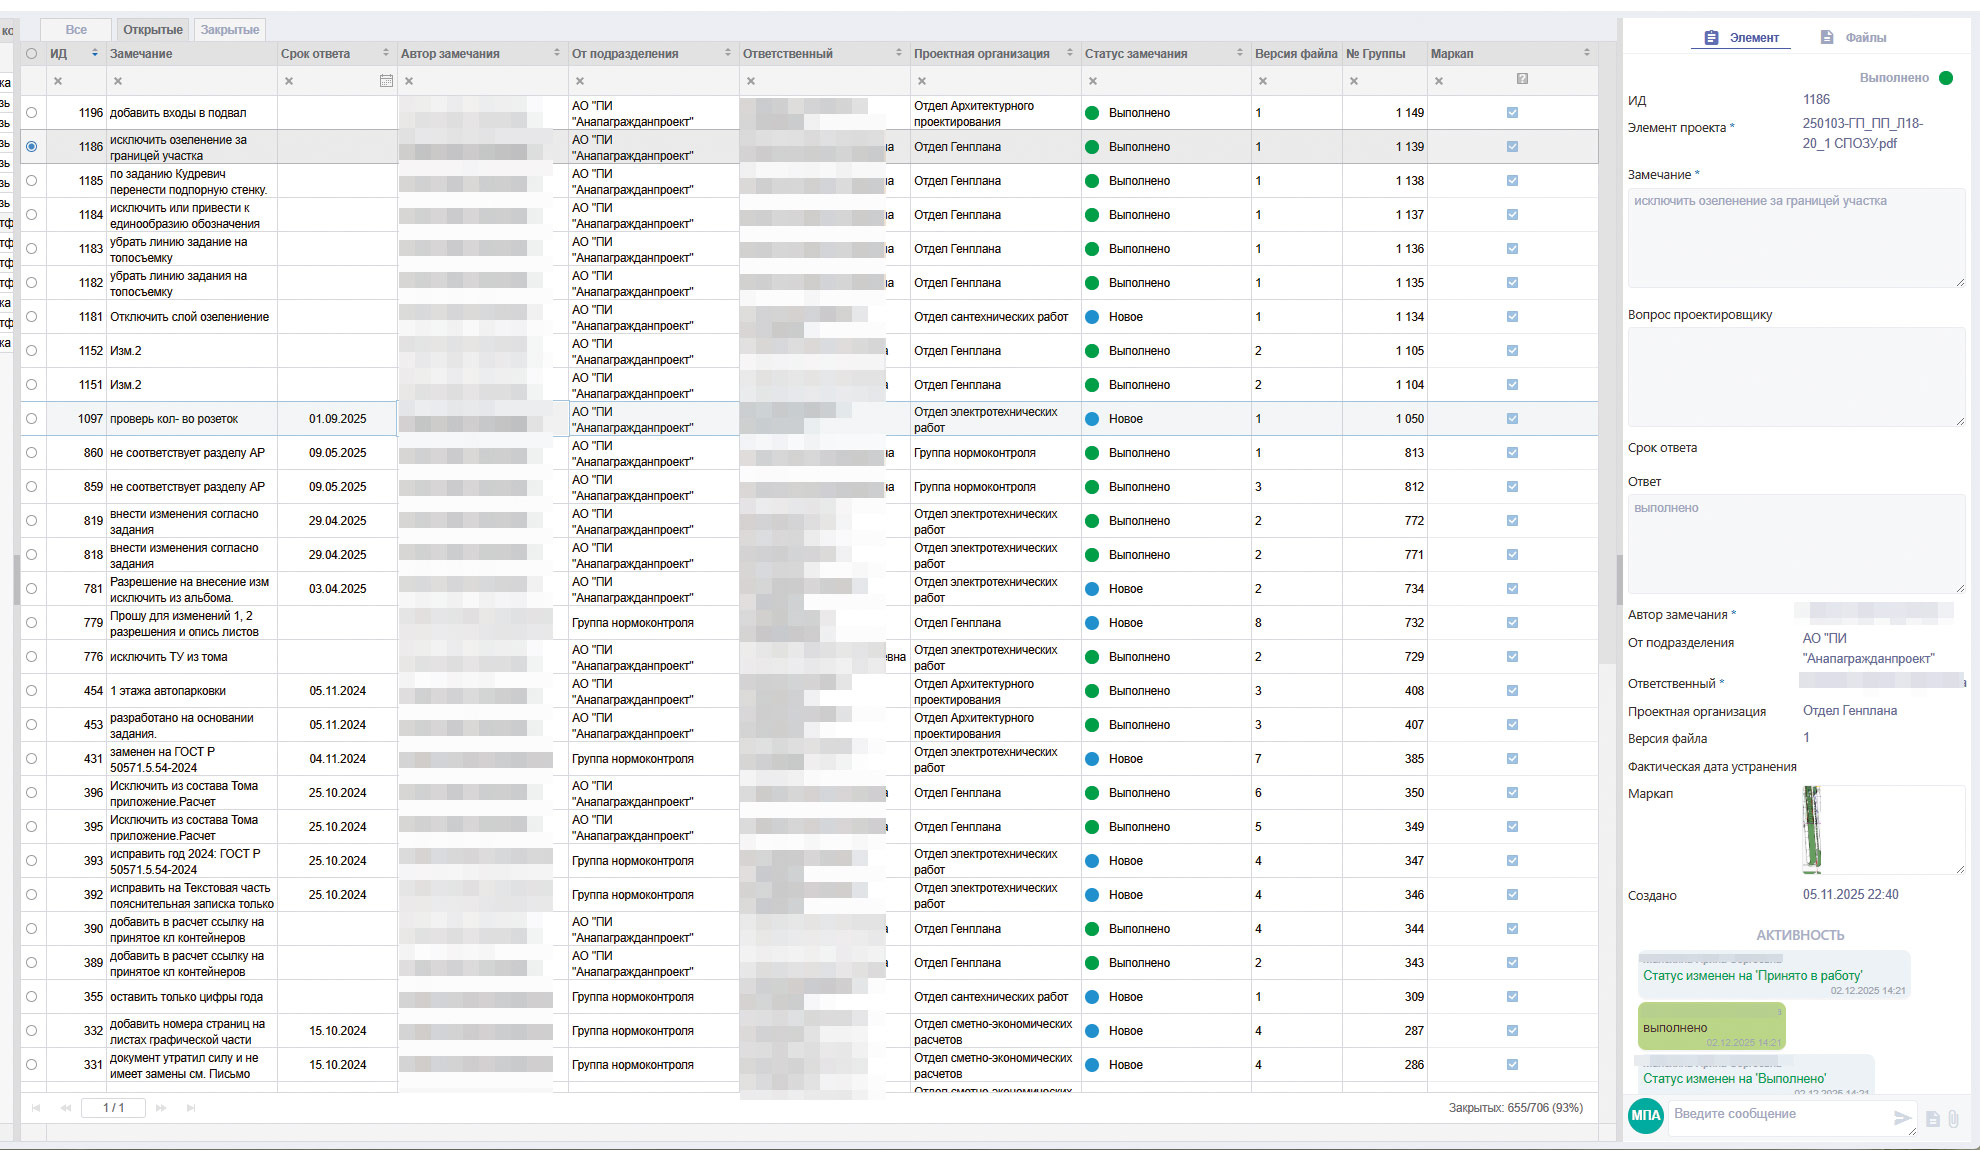Go to the first page of the grid
Image resolution: width=1980 pixels, height=1150 pixels.
37,1108
